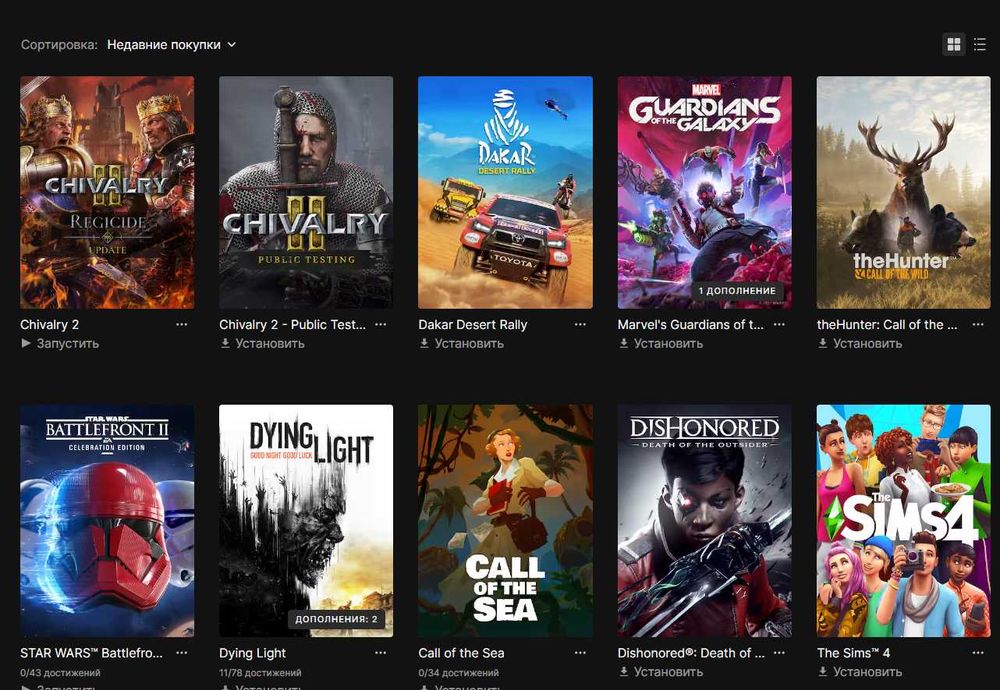Click the Dakar Desert Rally title text
Viewport: 1000px width, 690px height.
473,325
